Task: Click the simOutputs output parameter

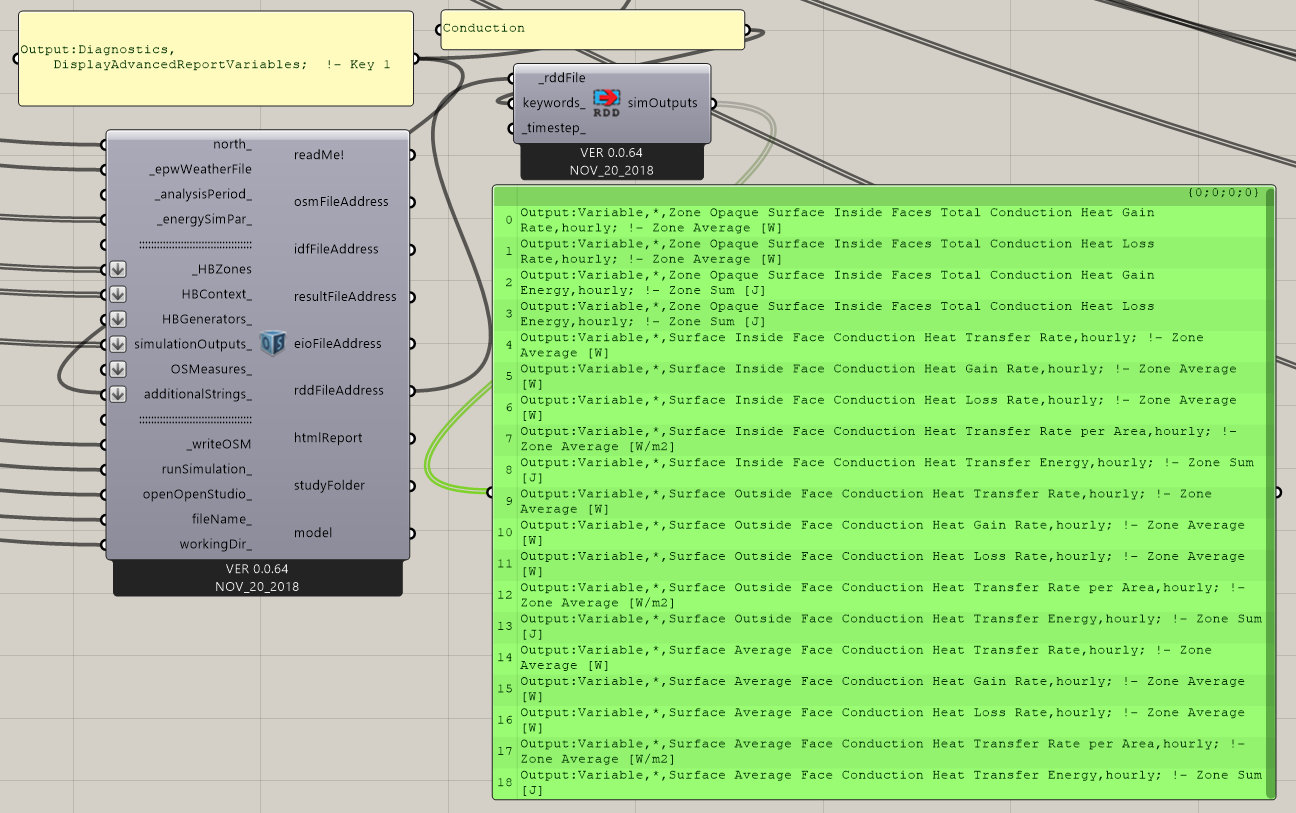Action: click(x=662, y=103)
